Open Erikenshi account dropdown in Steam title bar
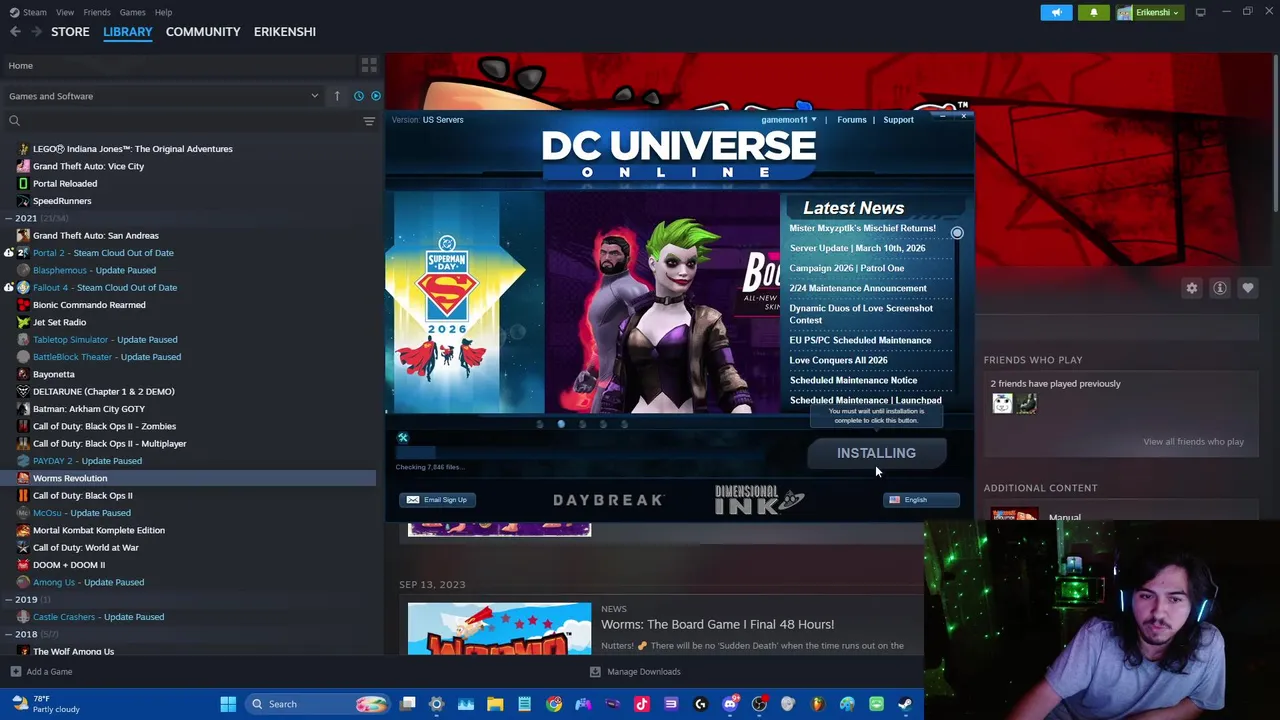This screenshot has height=720, width=1280. (x=1150, y=12)
